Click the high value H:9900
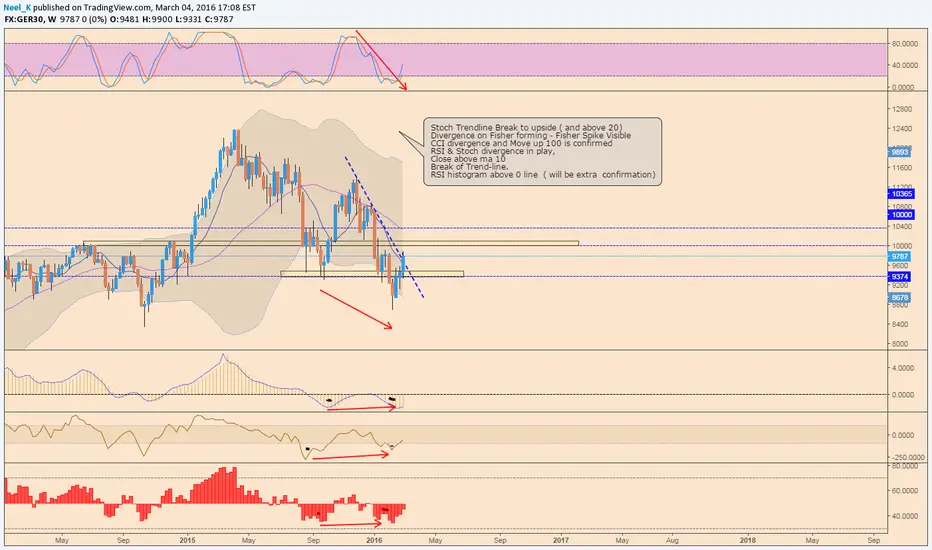 [x=159, y=19]
